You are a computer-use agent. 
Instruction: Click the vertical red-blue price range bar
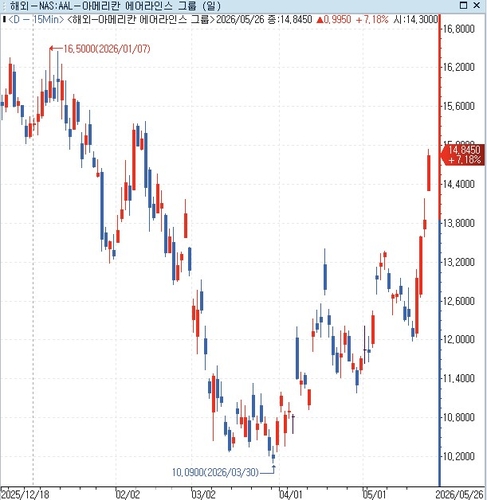[440, 250]
